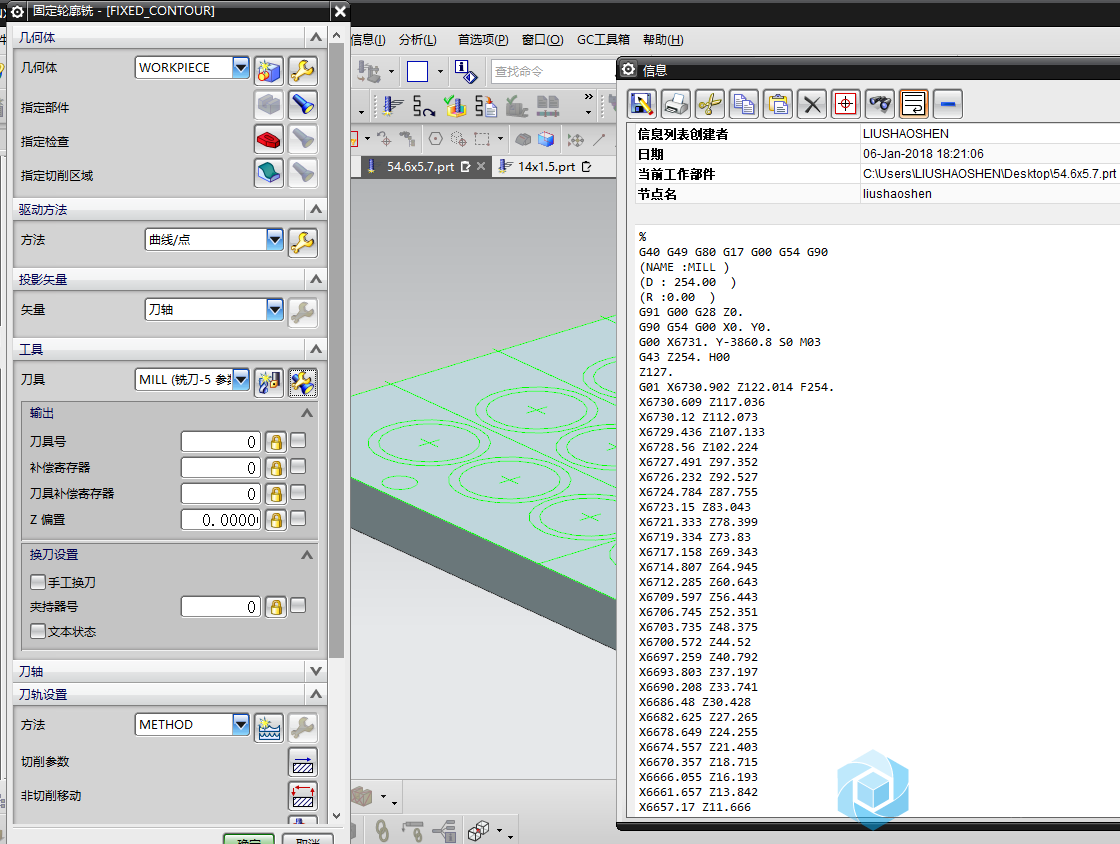Click edit geometry wrench beside WORKPIECE

pos(303,71)
